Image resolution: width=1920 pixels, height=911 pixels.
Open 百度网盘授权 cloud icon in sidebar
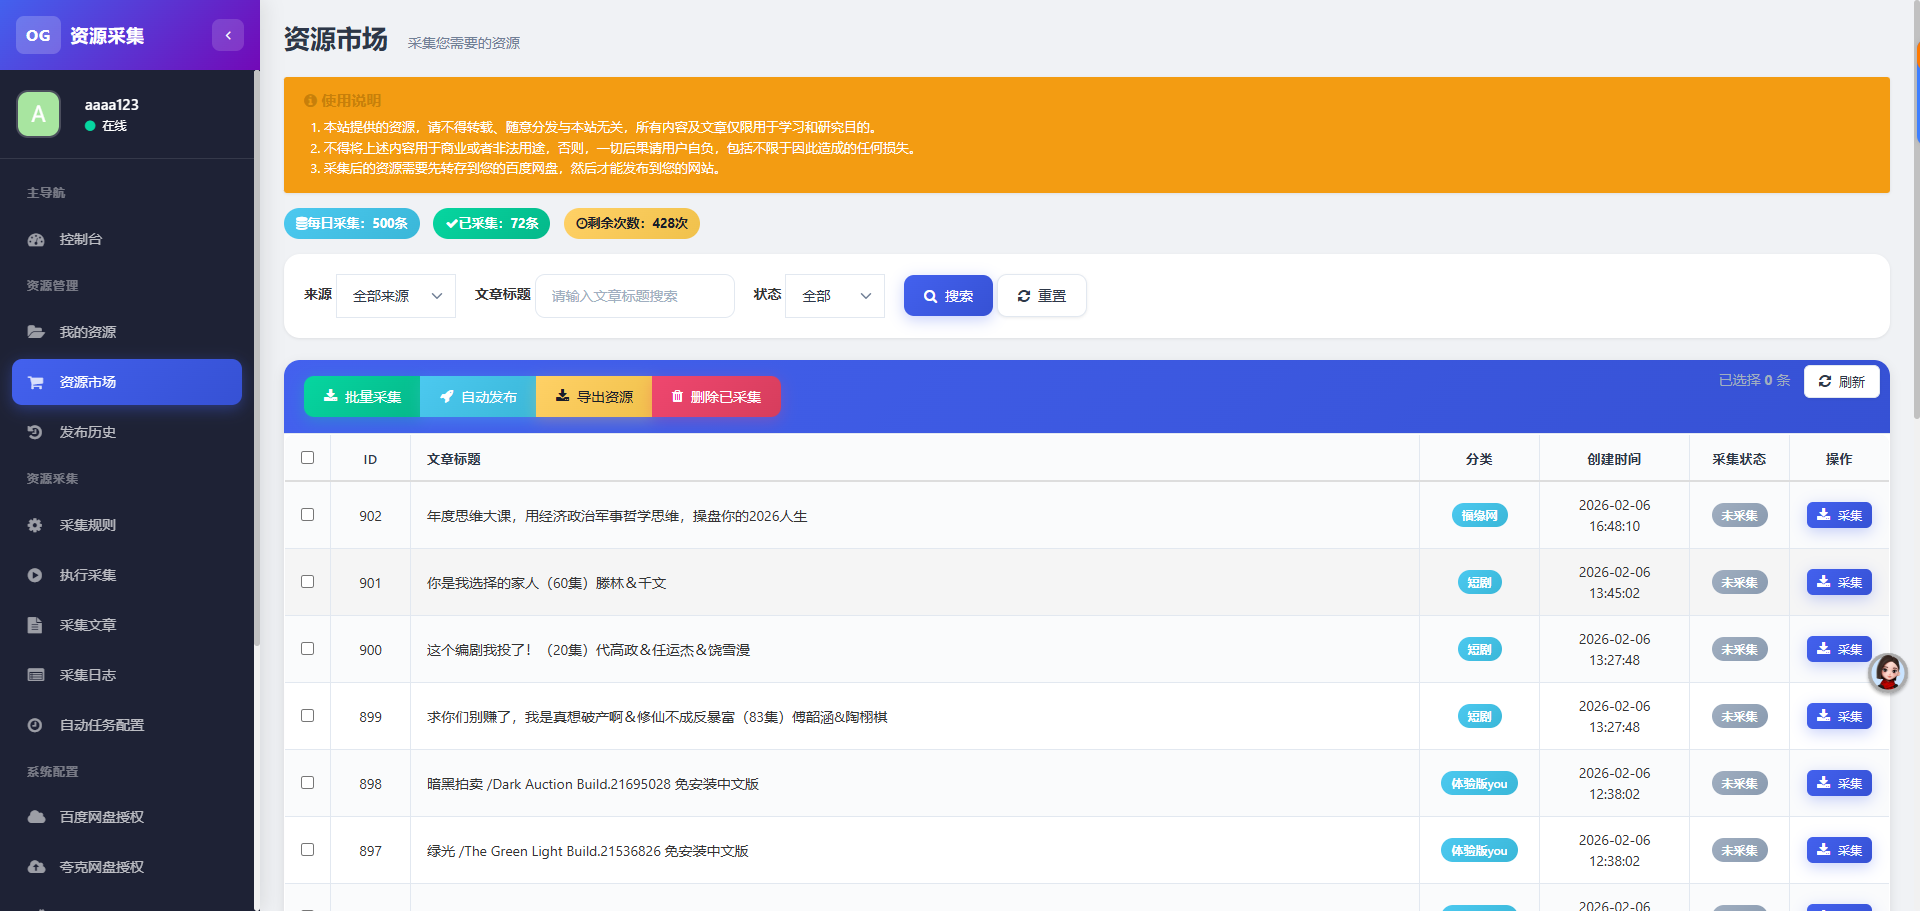pos(36,817)
